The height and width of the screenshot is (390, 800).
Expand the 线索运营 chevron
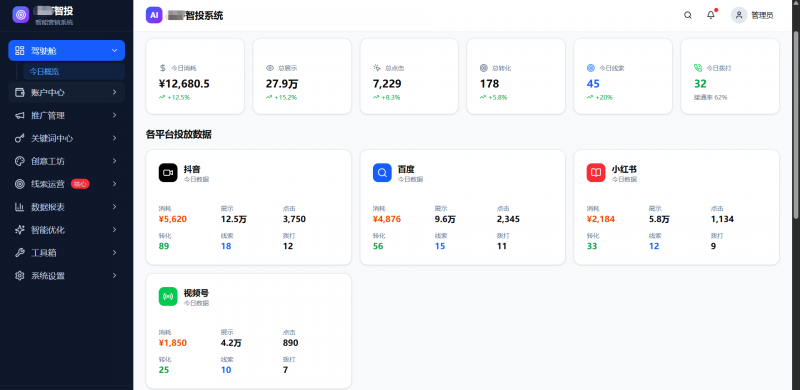(x=114, y=184)
